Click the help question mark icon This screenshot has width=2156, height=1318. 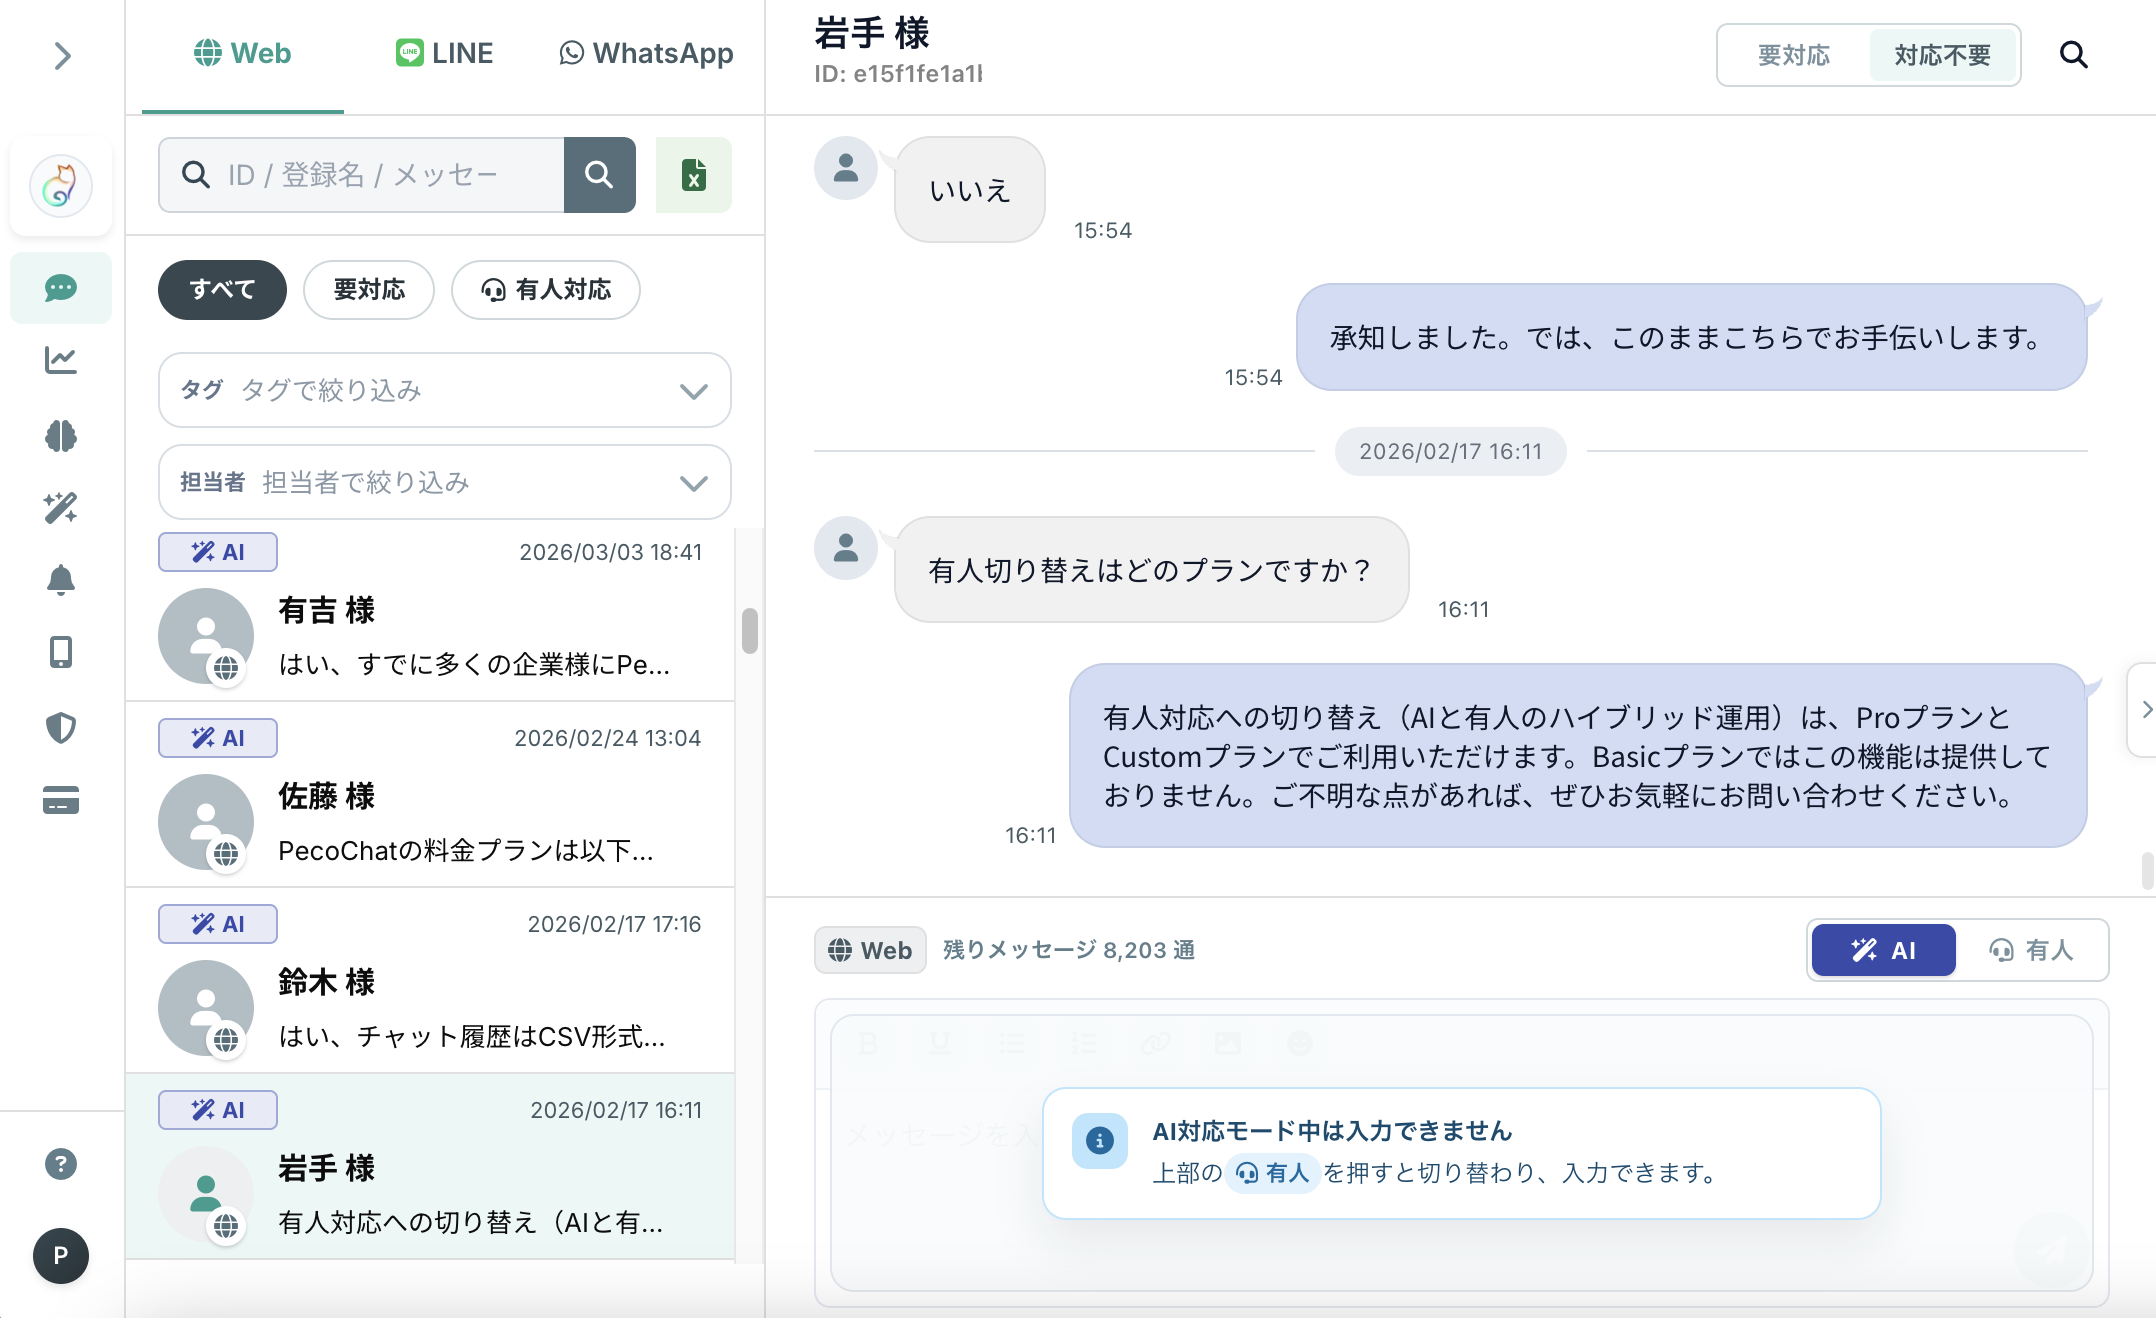click(61, 1164)
